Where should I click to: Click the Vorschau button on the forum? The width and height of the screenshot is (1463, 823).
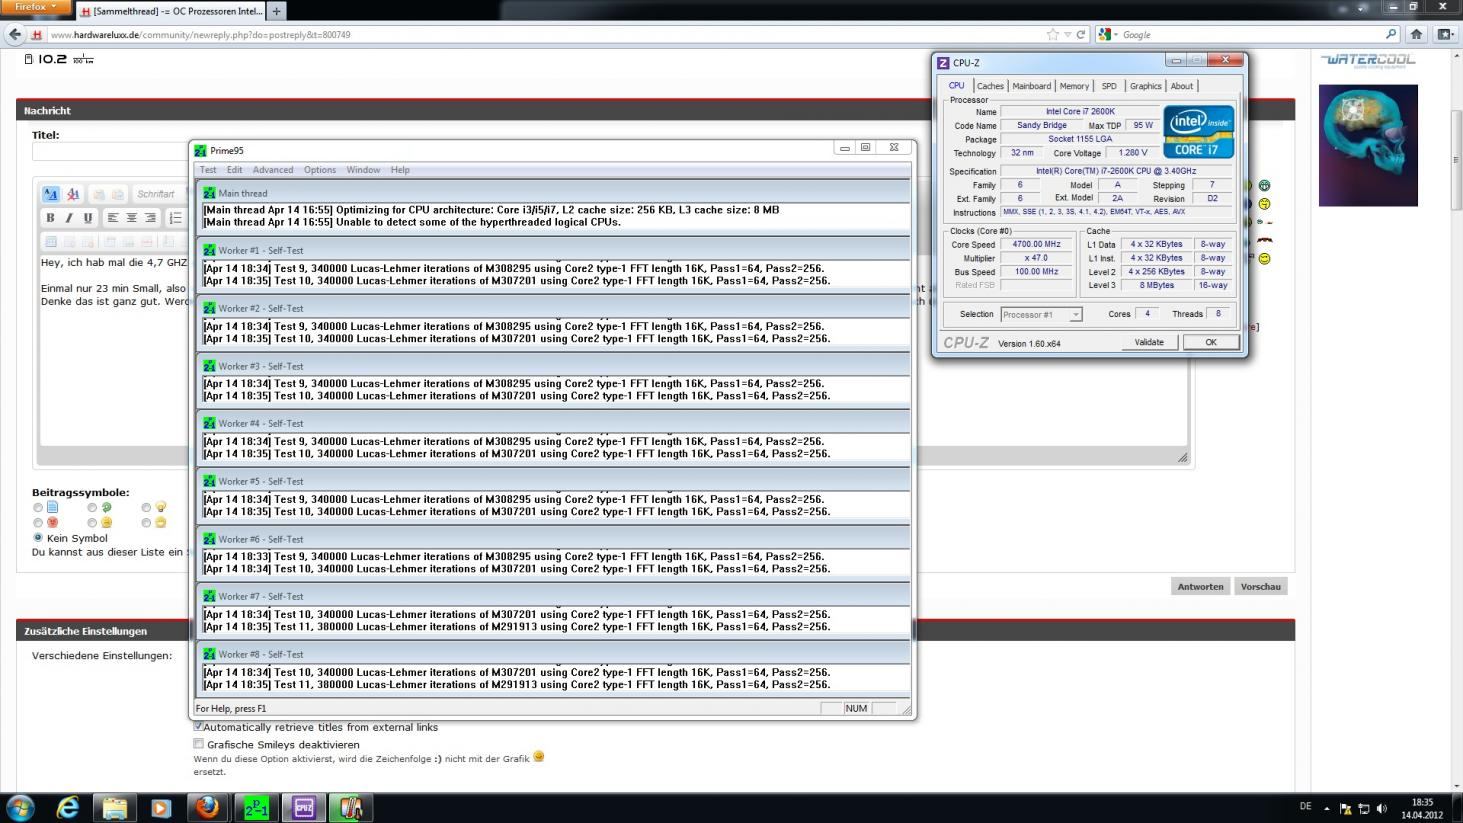point(1260,586)
